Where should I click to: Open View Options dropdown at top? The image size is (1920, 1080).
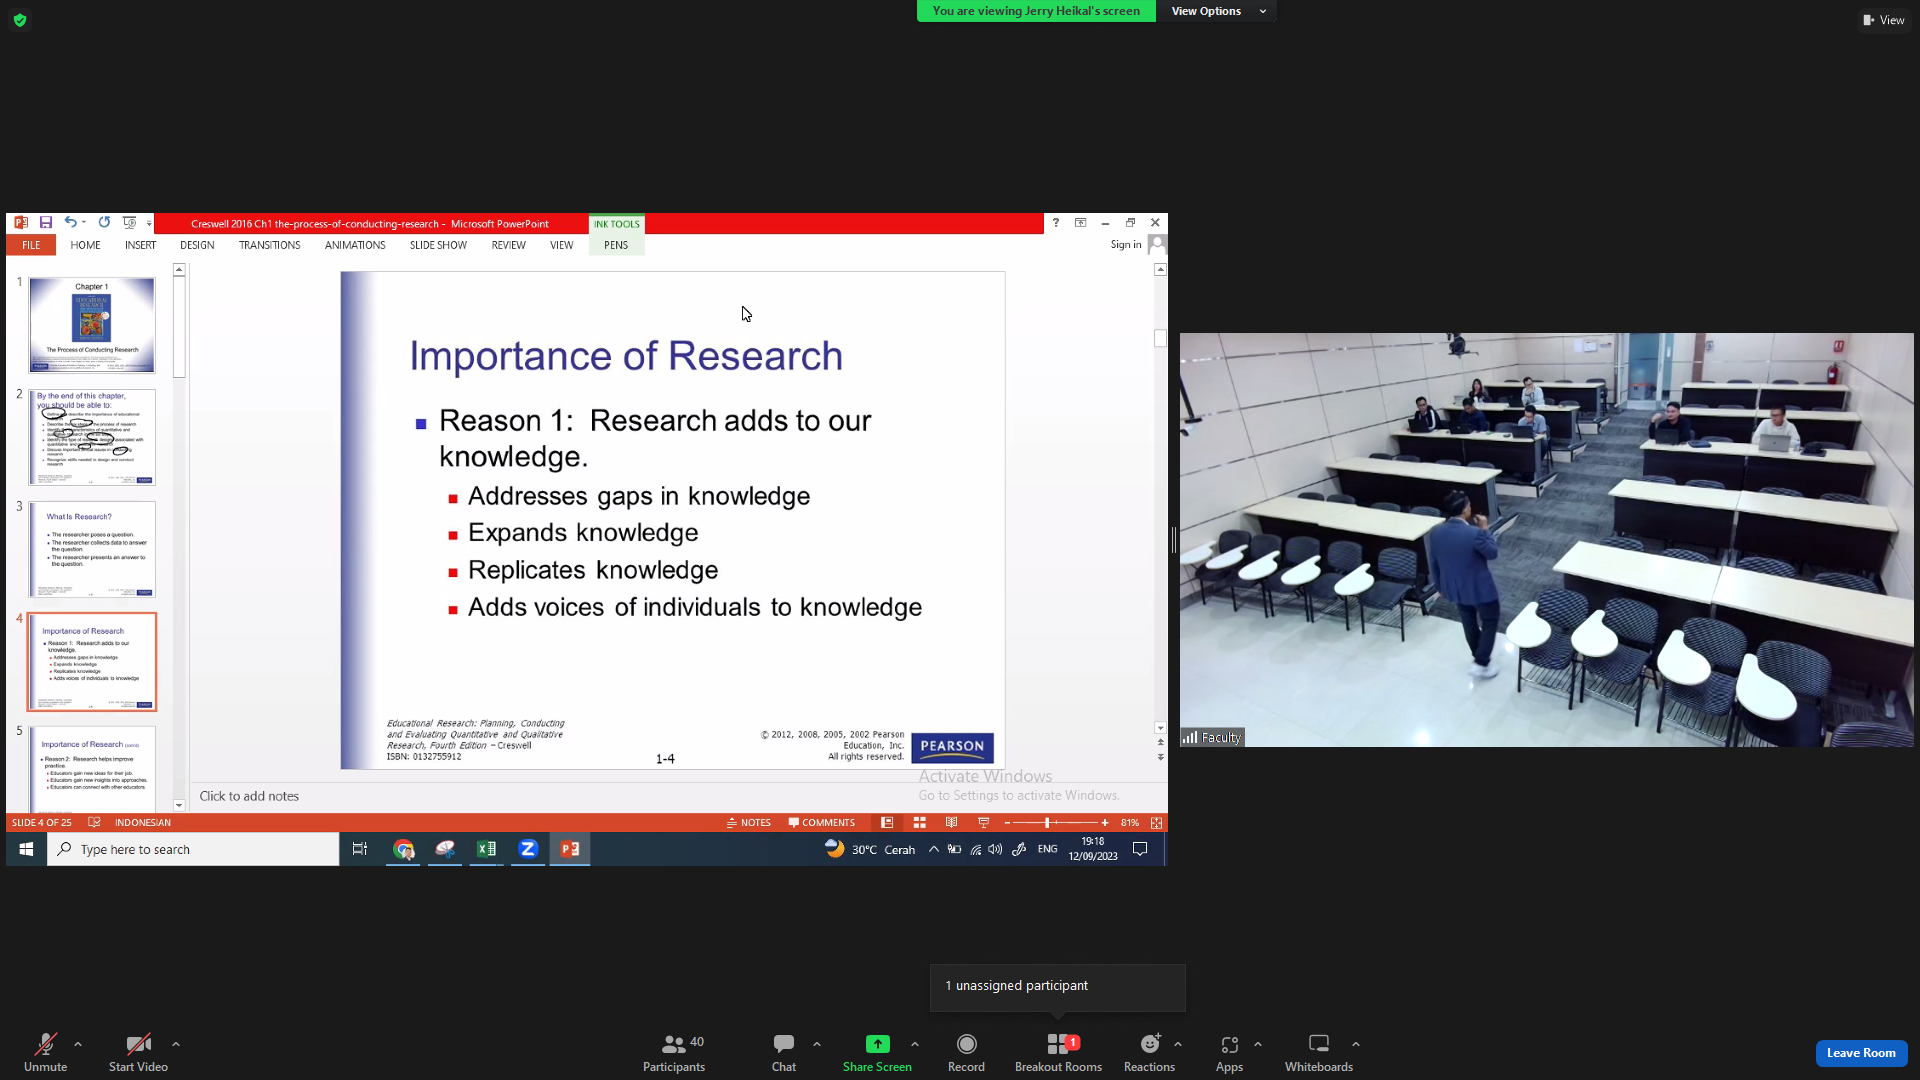coord(1217,11)
